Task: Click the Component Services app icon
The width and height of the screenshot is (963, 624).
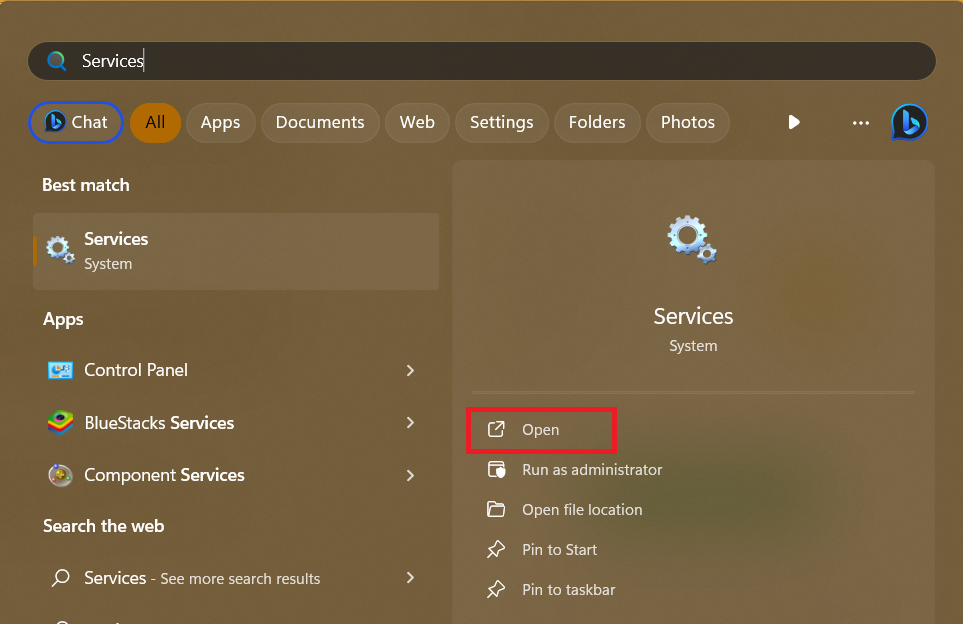Action: tap(60, 475)
